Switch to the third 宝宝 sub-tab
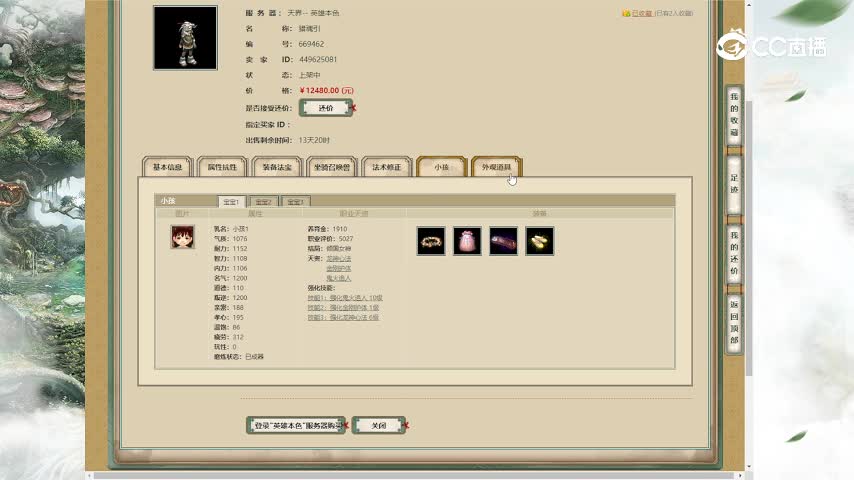854x480 pixels. (296, 202)
